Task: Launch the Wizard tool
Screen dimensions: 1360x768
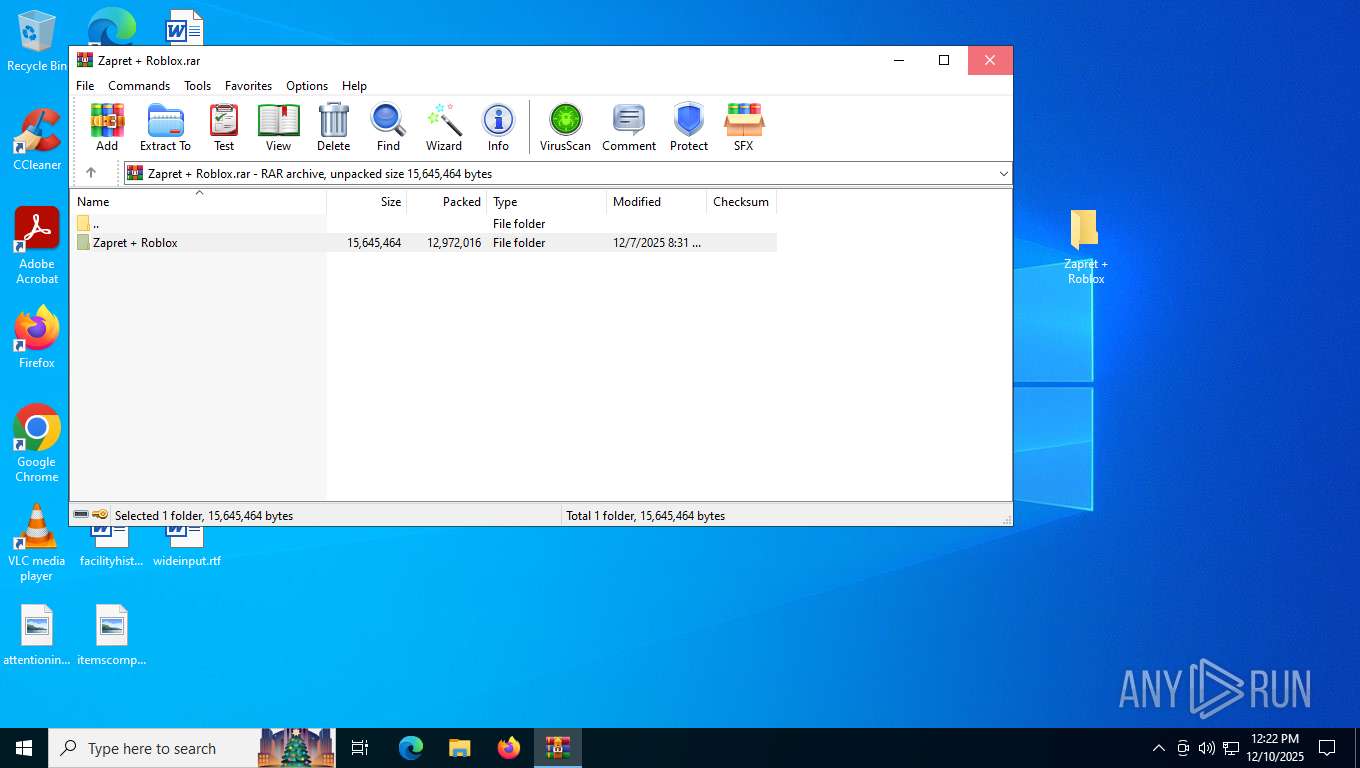Action: 444,127
